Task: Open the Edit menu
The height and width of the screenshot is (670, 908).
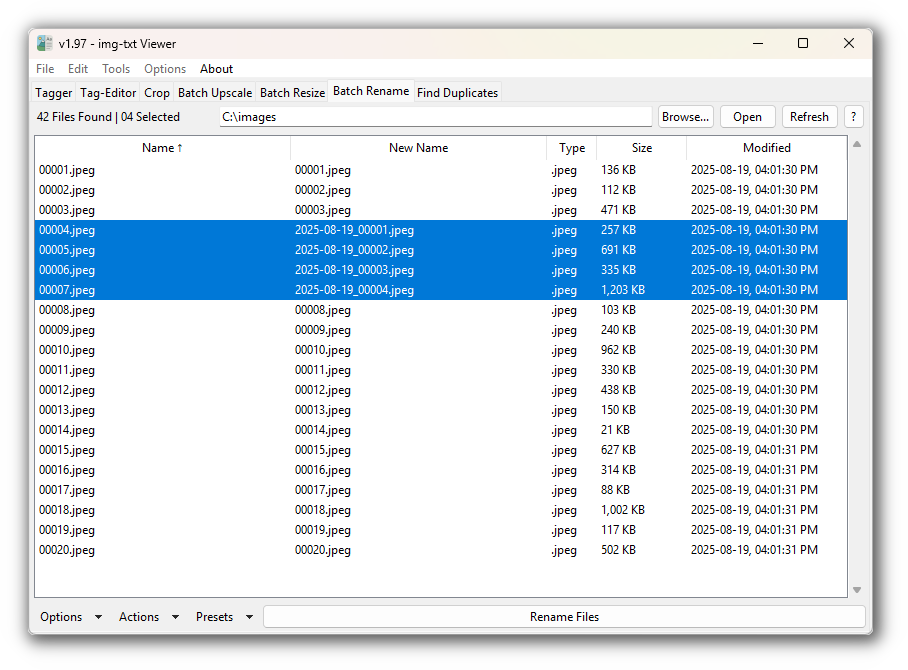Action: point(78,69)
